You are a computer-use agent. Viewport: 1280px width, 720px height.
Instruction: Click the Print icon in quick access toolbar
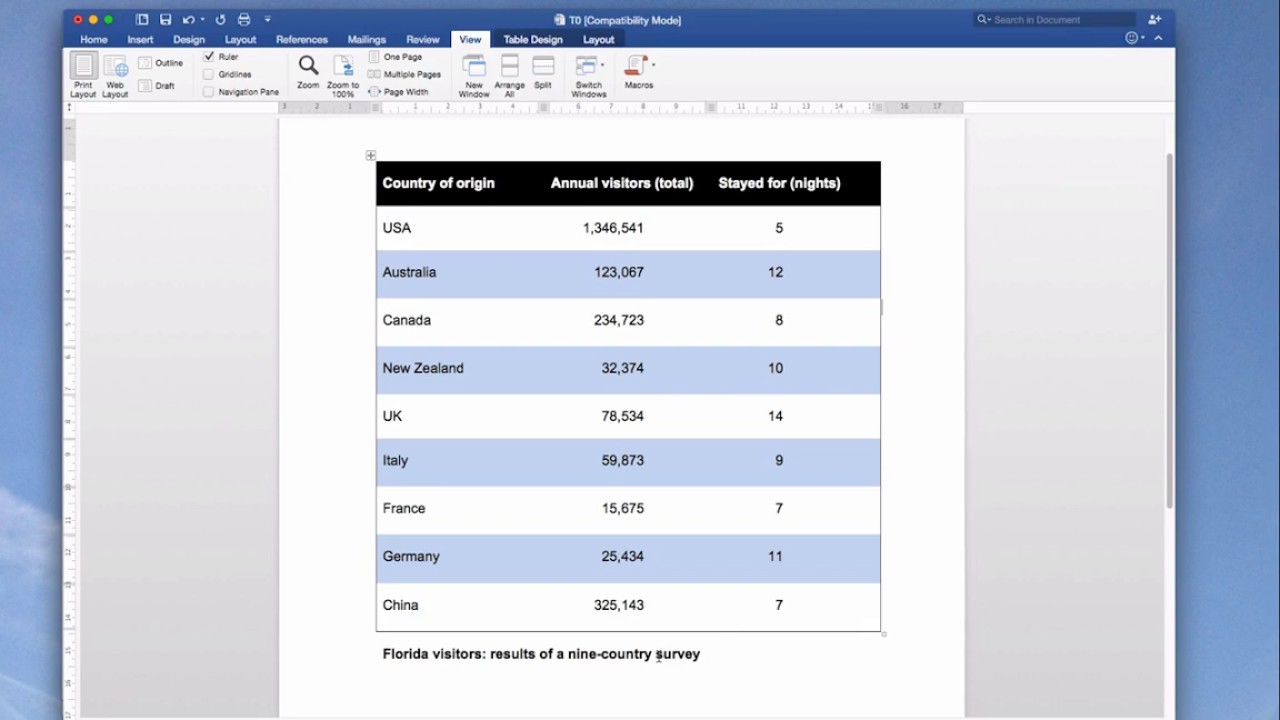pyautogui.click(x=244, y=19)
